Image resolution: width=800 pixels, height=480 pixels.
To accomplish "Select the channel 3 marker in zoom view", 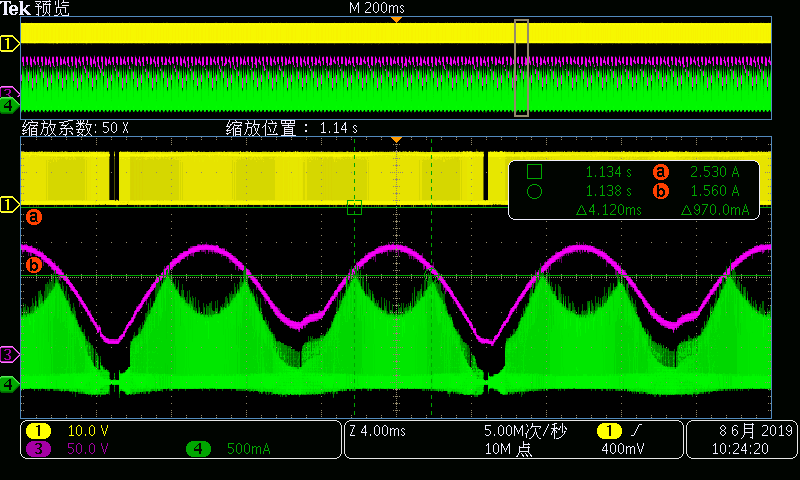I will tap(9, 354).
